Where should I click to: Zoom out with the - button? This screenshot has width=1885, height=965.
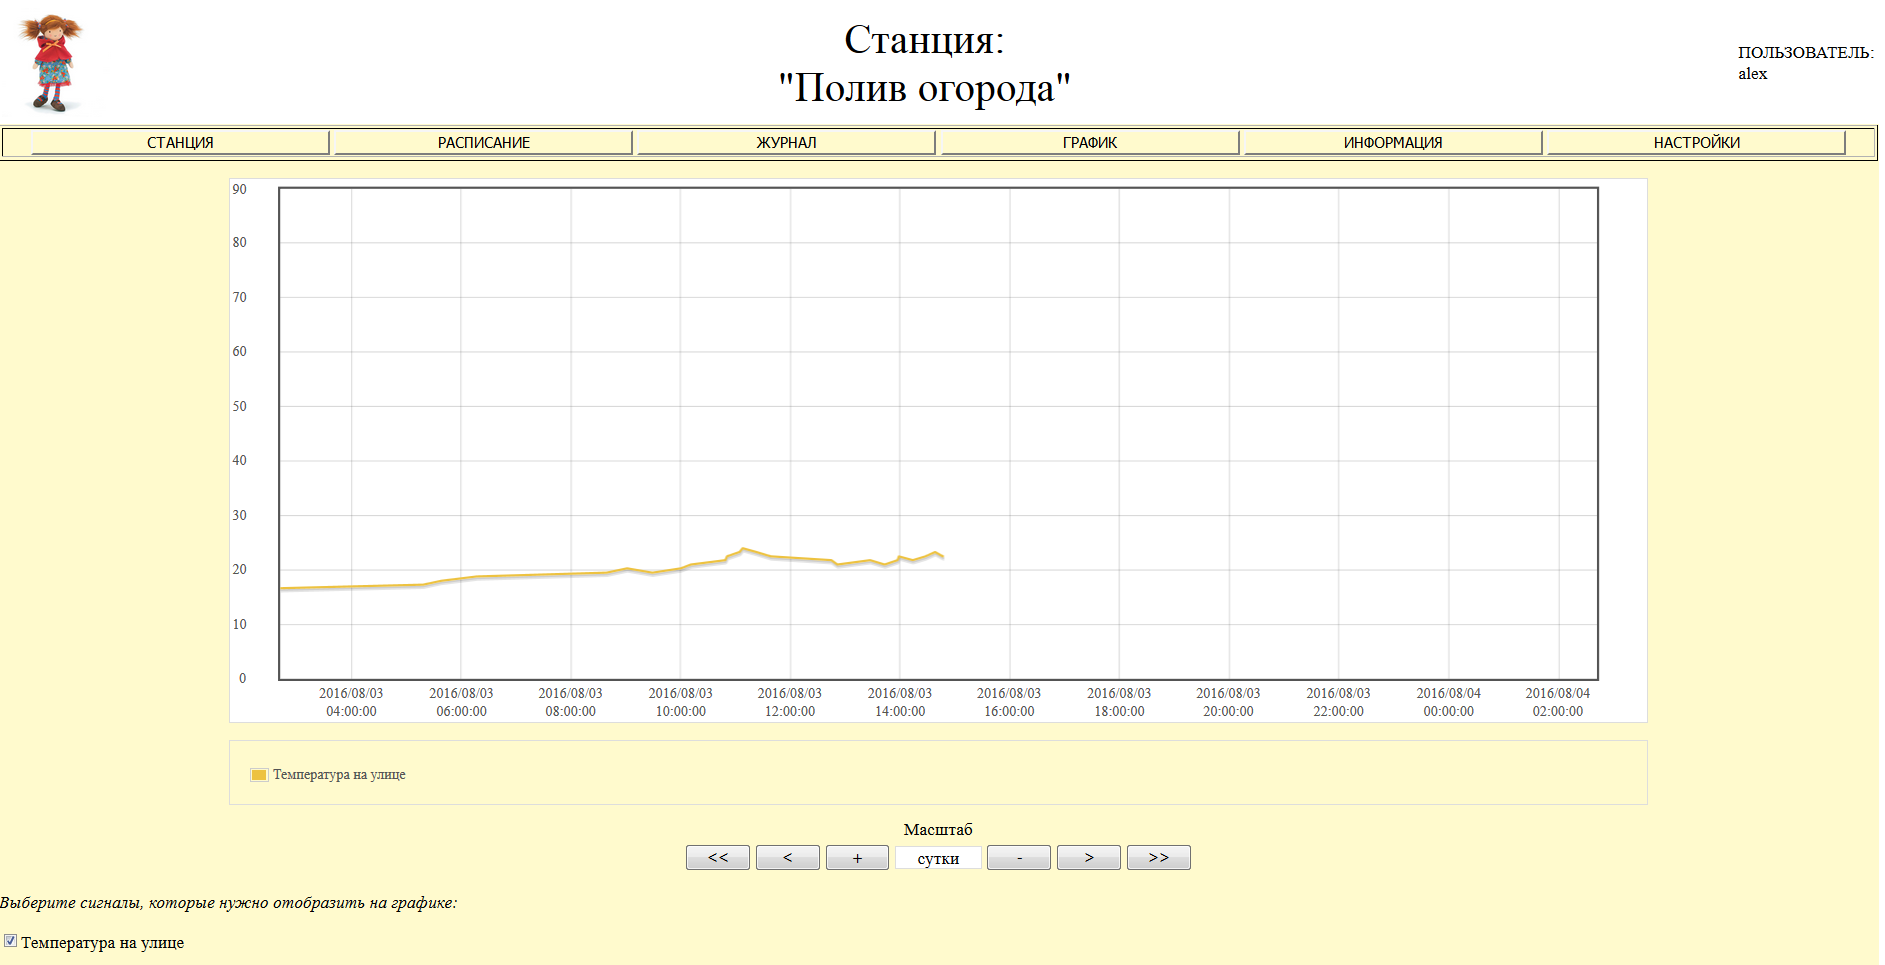click(1018, 858)
